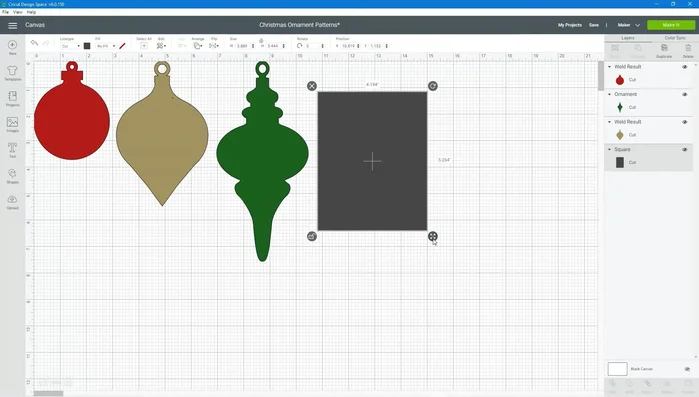
Task: Click the Fill no-color swatch
Action: (122, 46)
